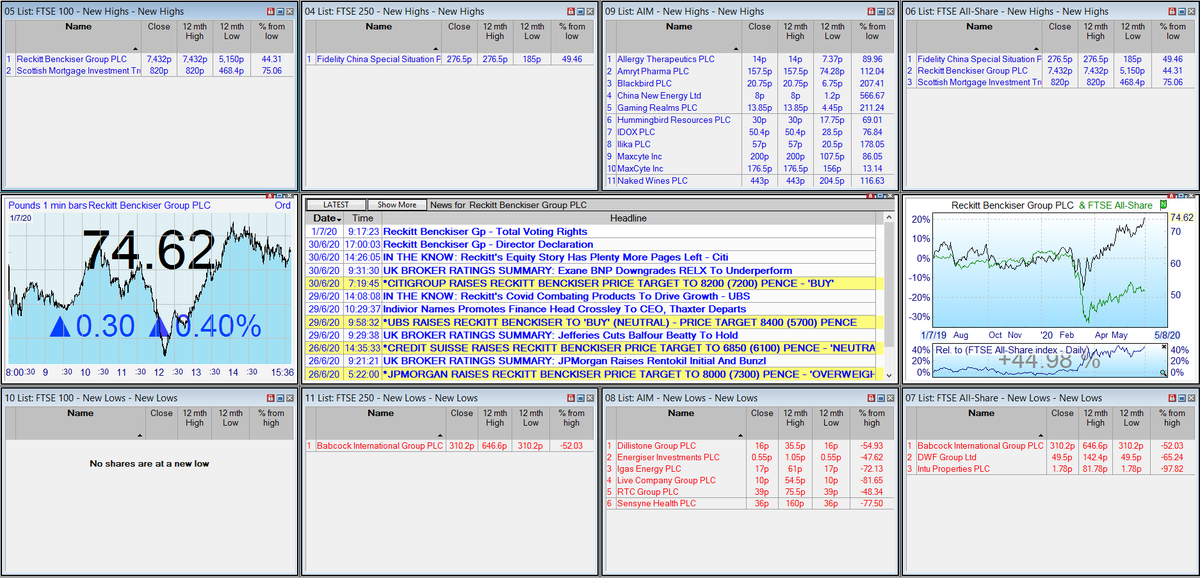Sort by Name arrow in FTSE All-Share New Lows

pyautogui.click(x=1040, y=435)
